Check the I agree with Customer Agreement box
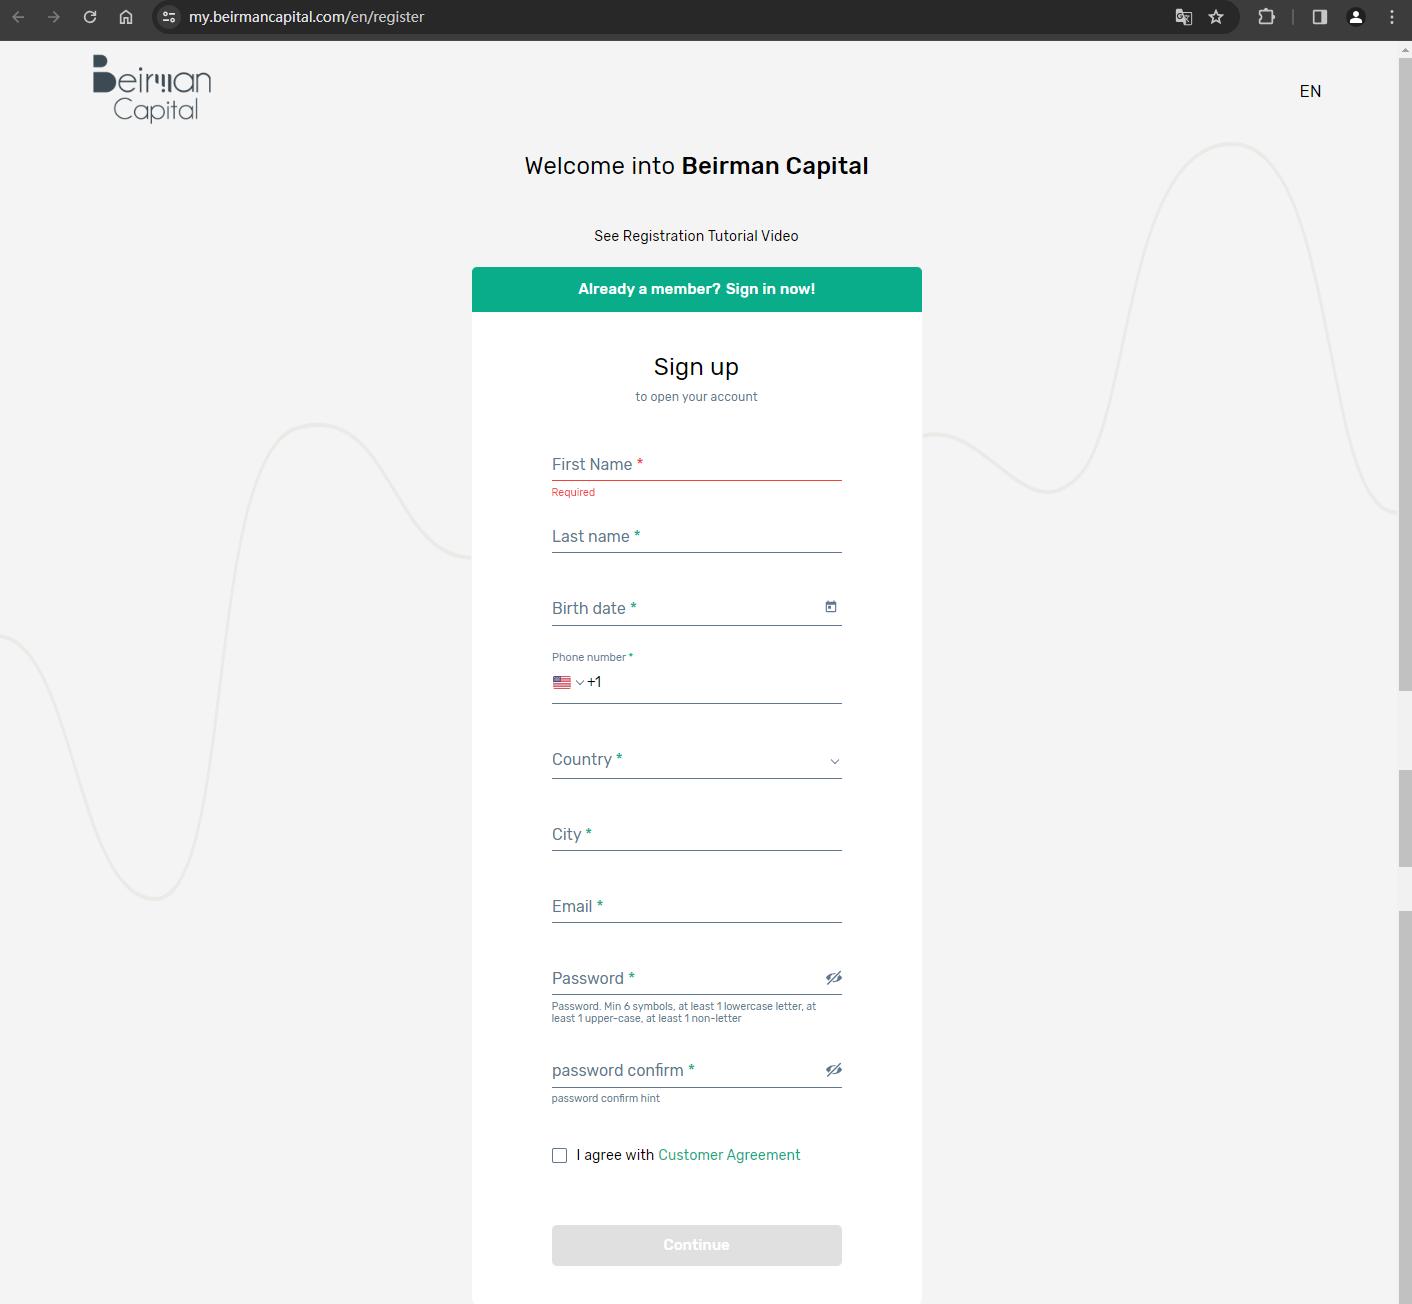This screenshot has height=1304, width=1412. [x=559, y=1155]
